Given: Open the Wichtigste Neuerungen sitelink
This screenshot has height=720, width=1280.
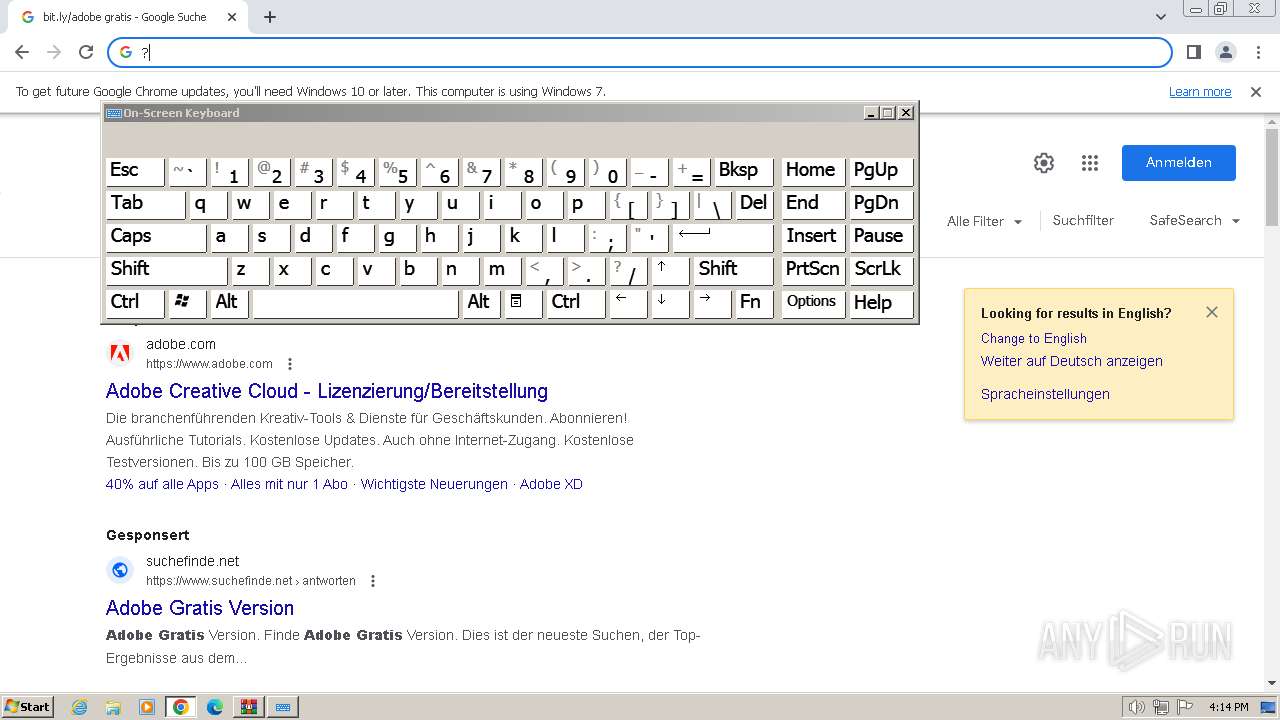Looking at the screenshot, I should tap(434, 484).
